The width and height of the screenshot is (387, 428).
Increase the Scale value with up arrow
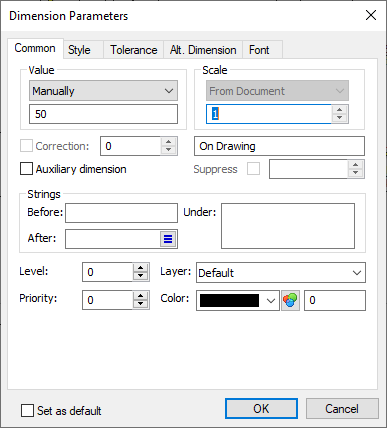click(x=339, y=110)
